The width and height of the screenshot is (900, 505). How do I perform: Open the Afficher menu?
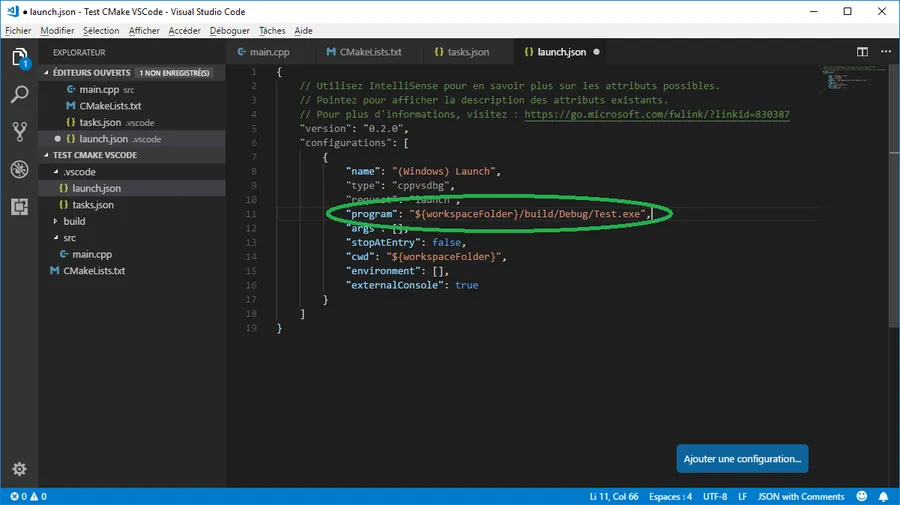point(144,30)
